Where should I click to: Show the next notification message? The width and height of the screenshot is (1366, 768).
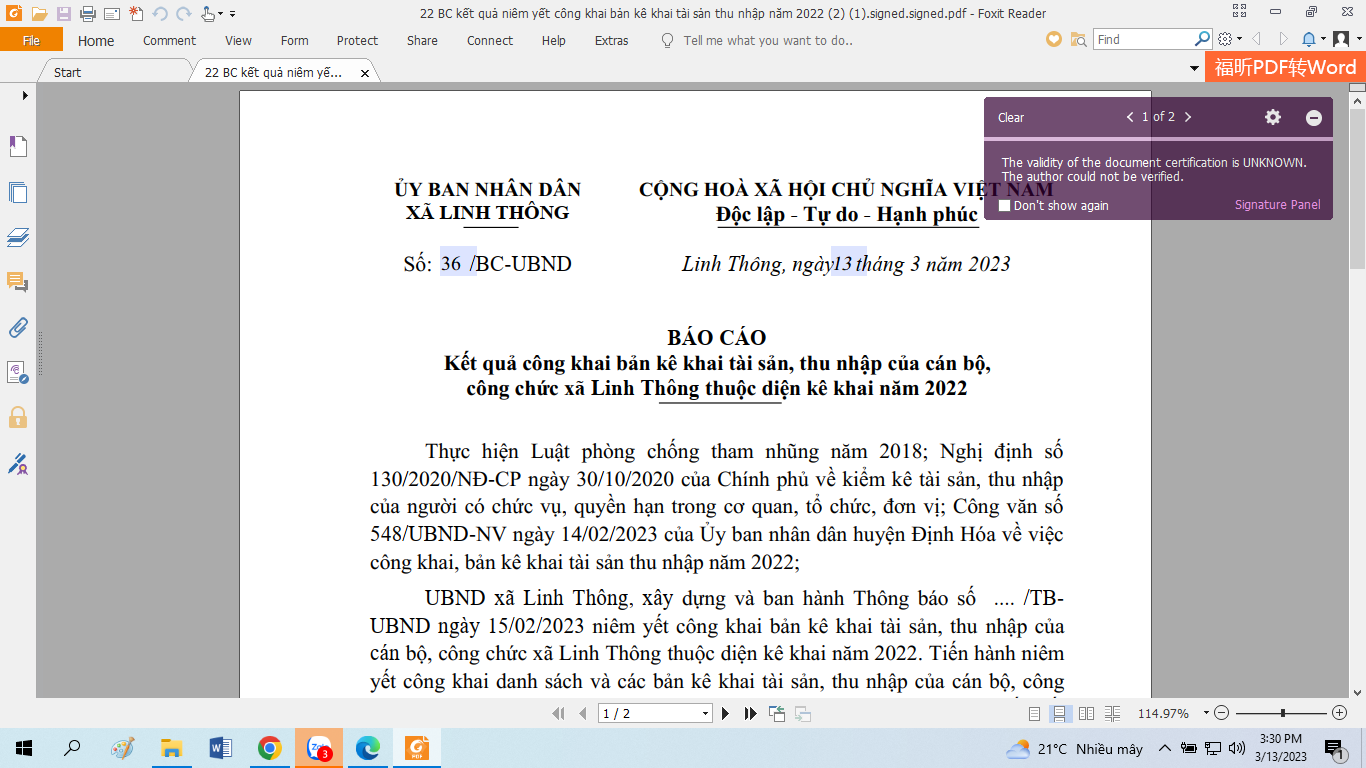(x=1188, y=117)
